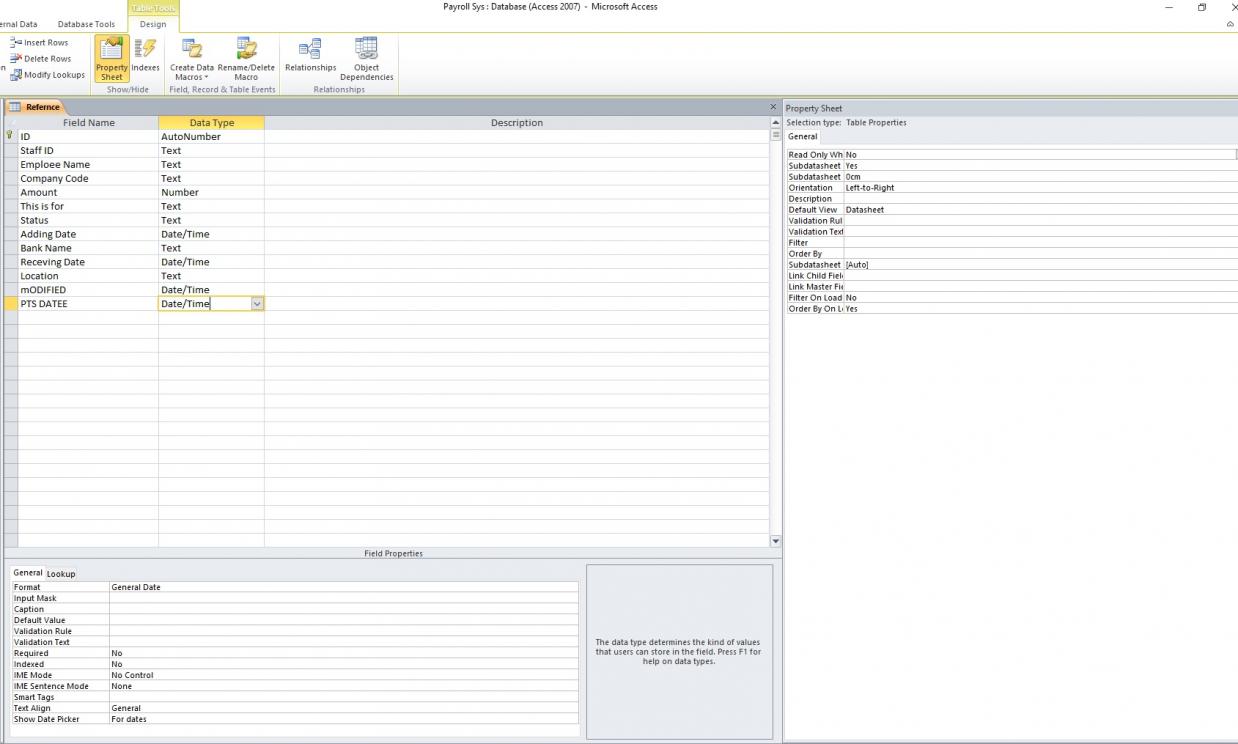This screenshot has width=1238, height=744.
Task: Click the Order By property in Property Sheet
Action: click(1040, 254)
